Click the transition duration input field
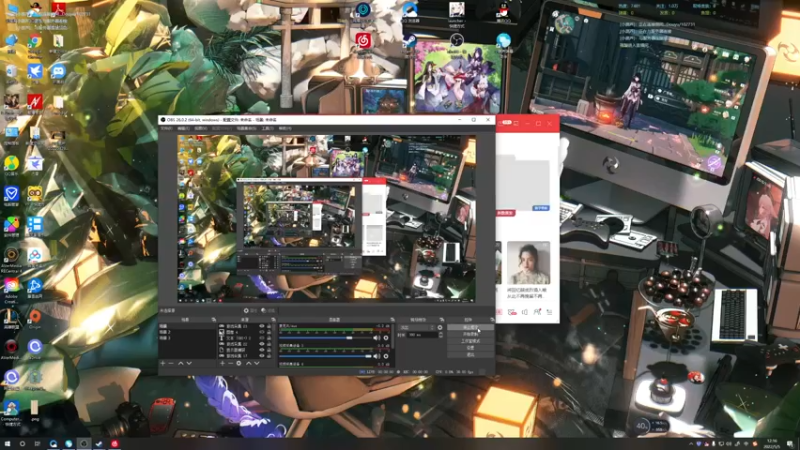This screenshot has width=800, height=450. (422, 335)
